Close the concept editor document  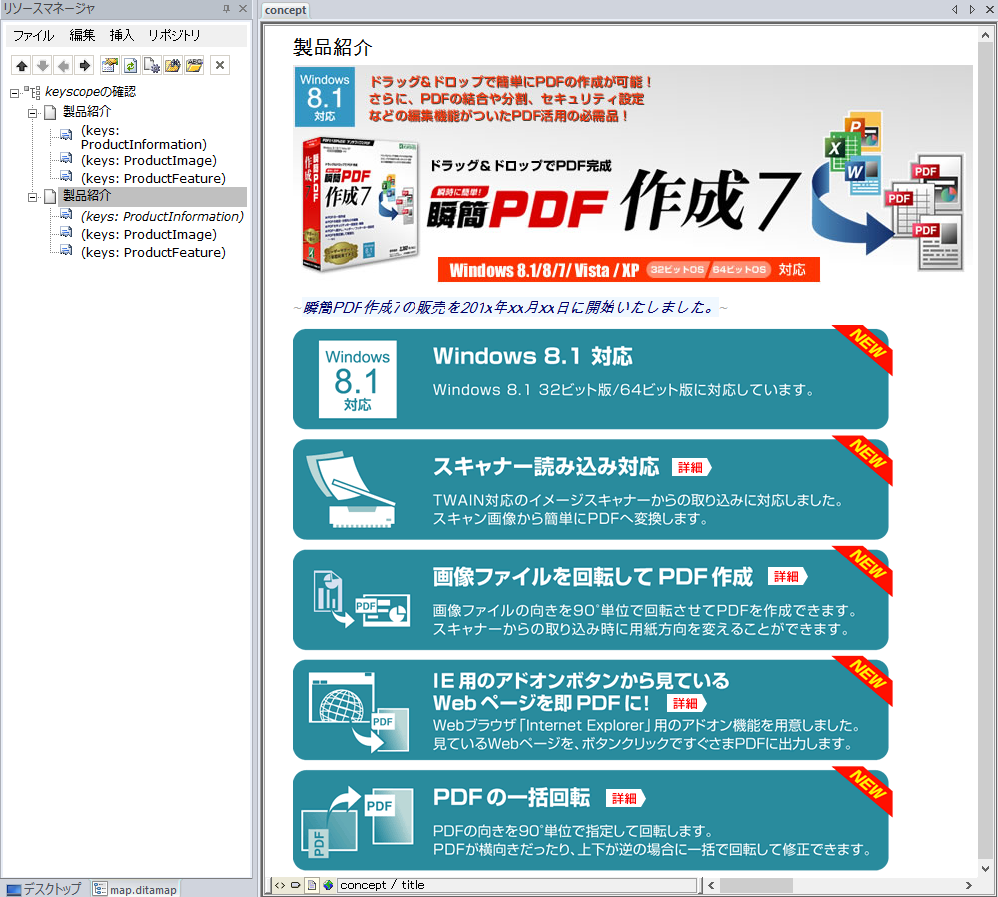[x=990, y=10]
